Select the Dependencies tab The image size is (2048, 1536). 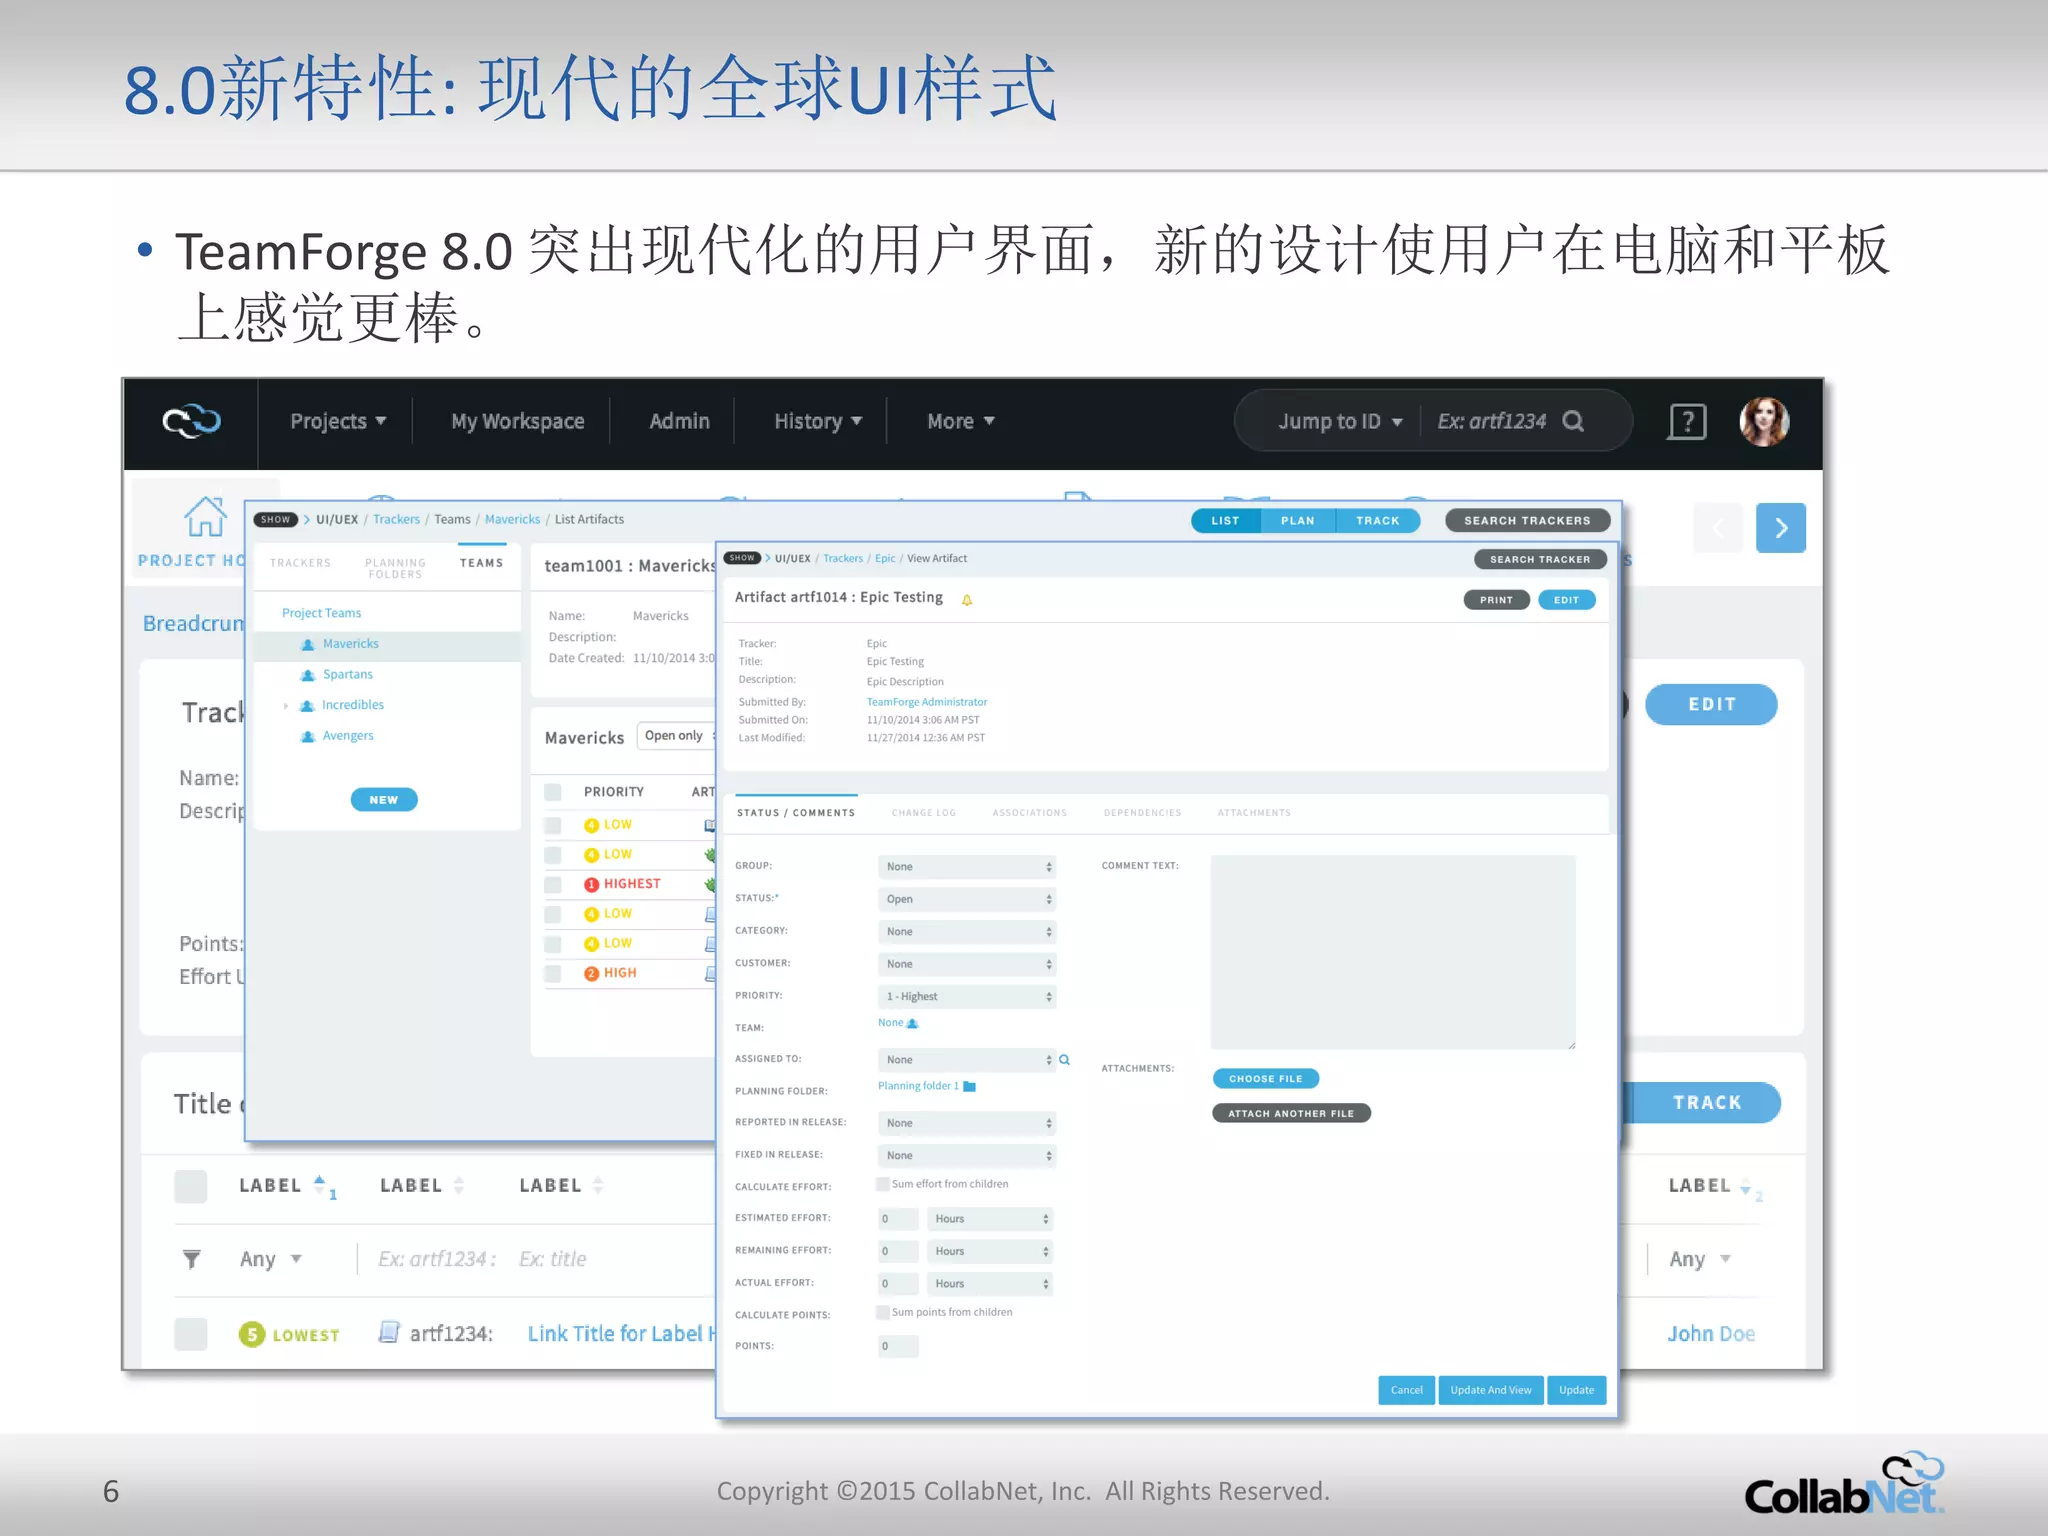pos(1142,813)
